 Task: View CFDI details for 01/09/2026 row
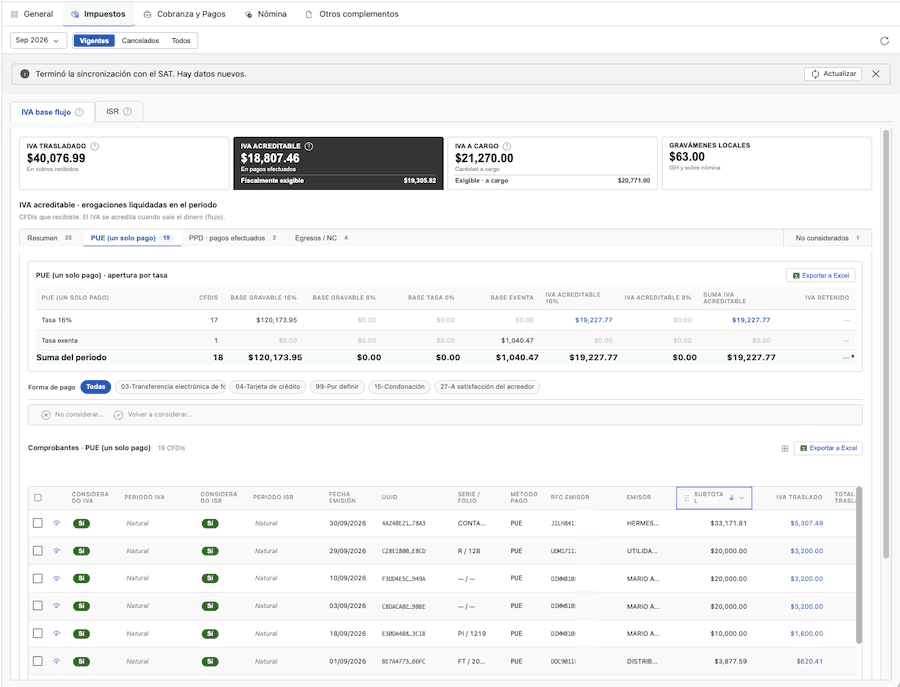56,661
